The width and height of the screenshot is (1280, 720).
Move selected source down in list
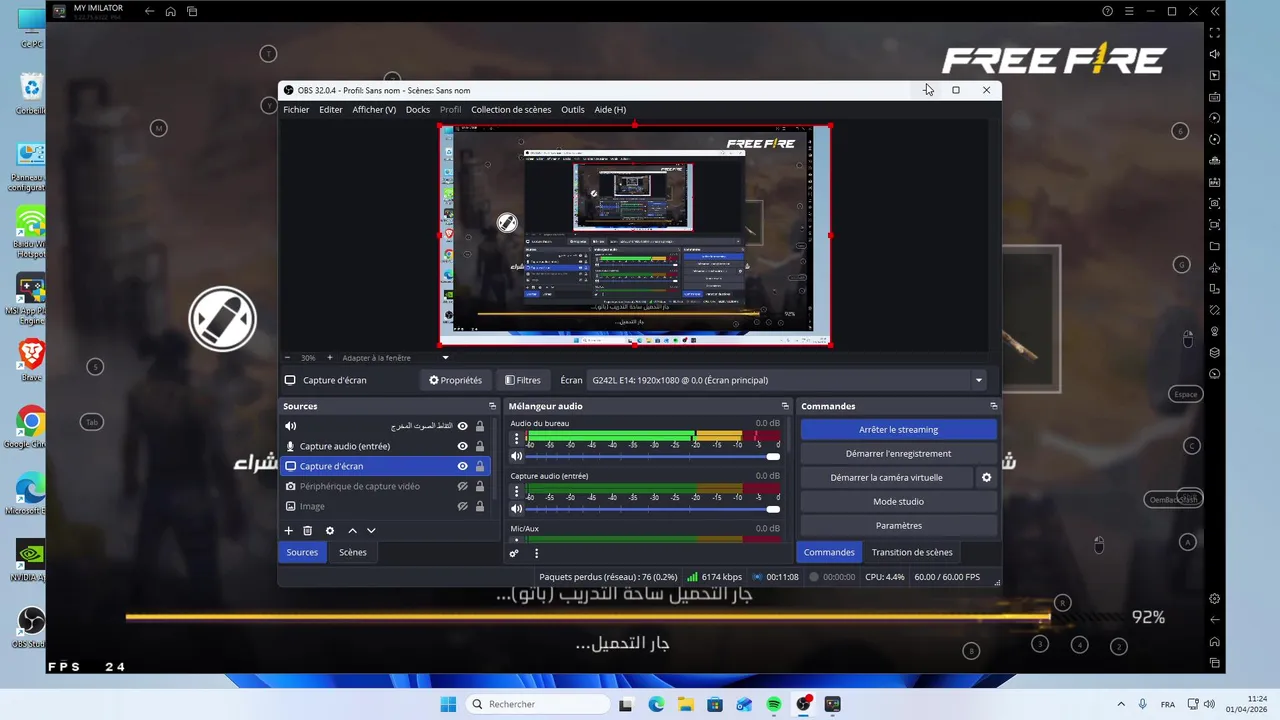371,531
